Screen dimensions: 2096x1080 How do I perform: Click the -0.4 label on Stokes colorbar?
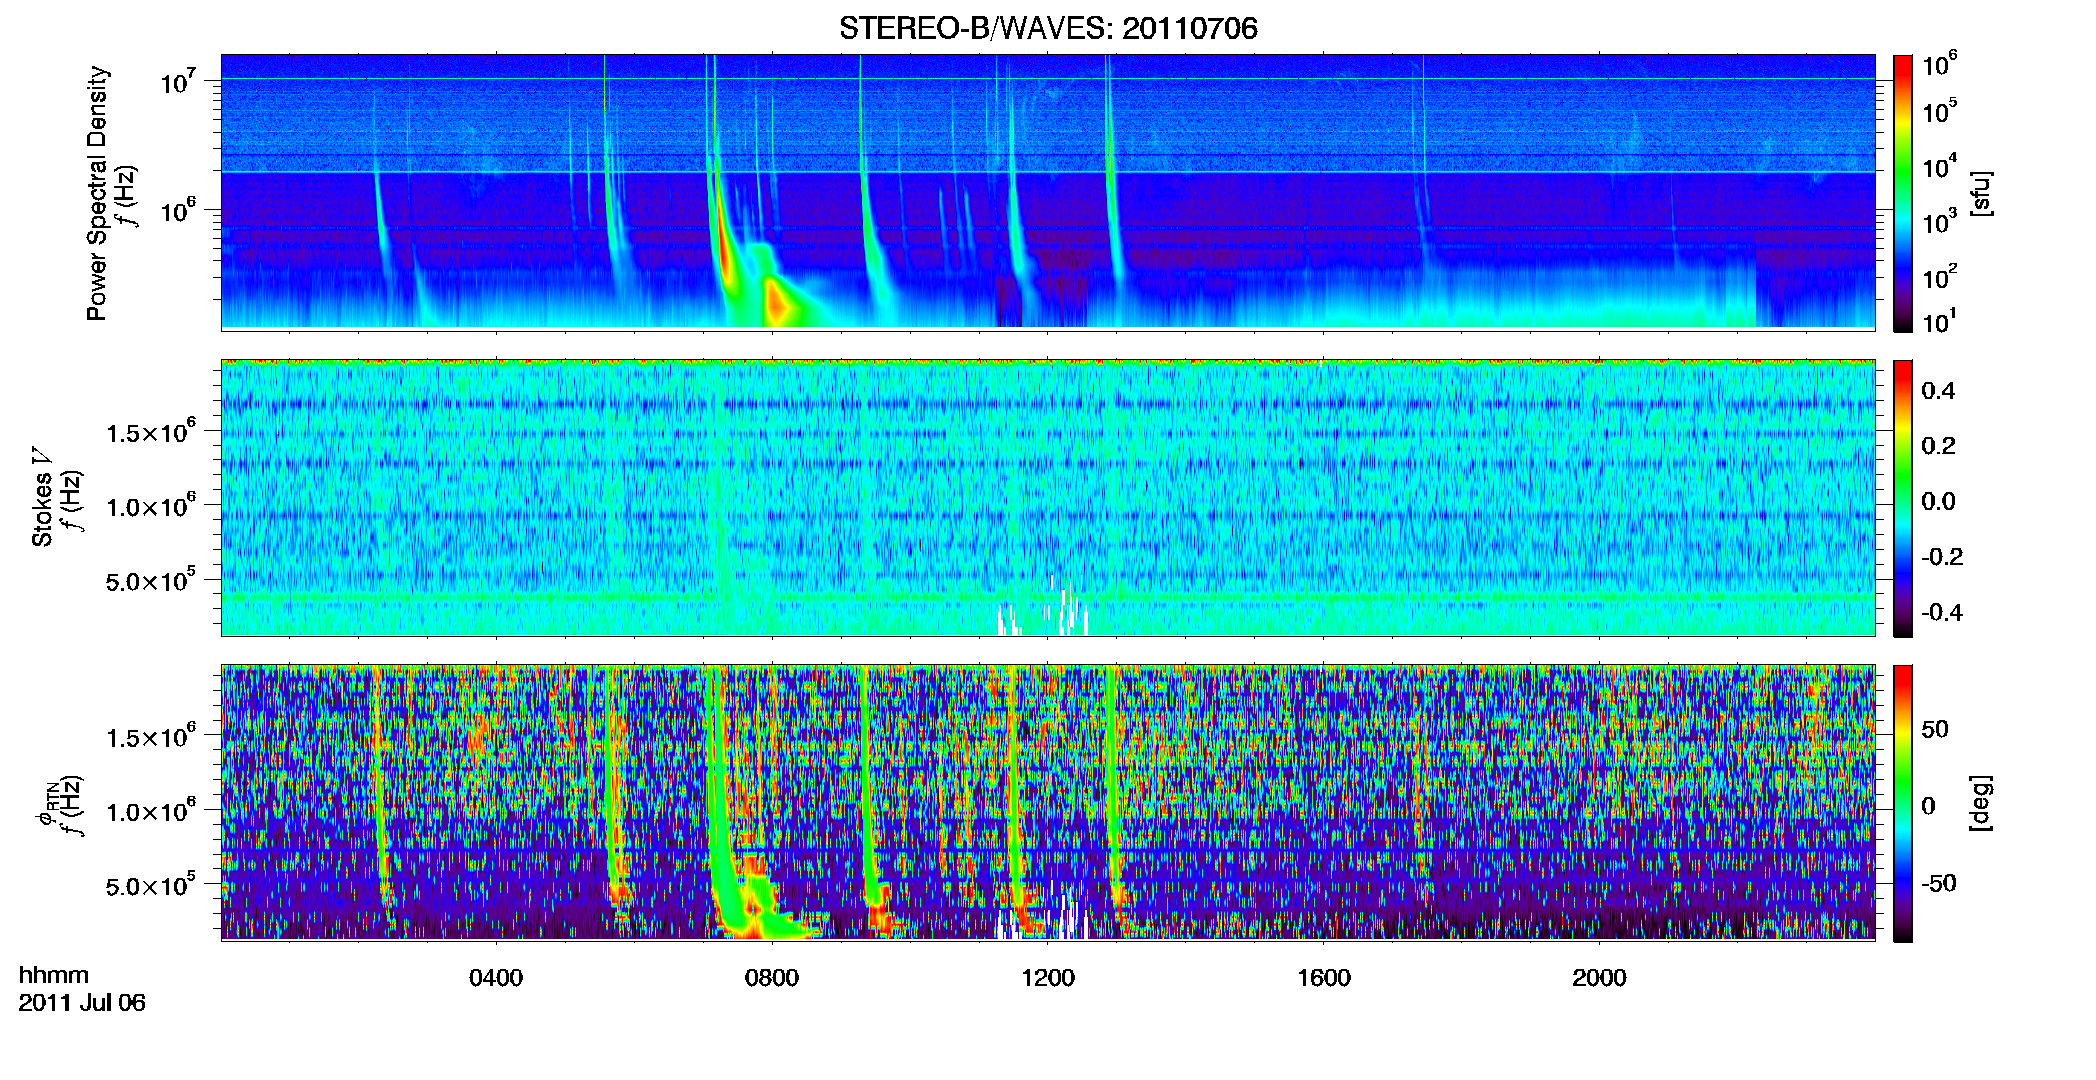(x=1942, y=612)
